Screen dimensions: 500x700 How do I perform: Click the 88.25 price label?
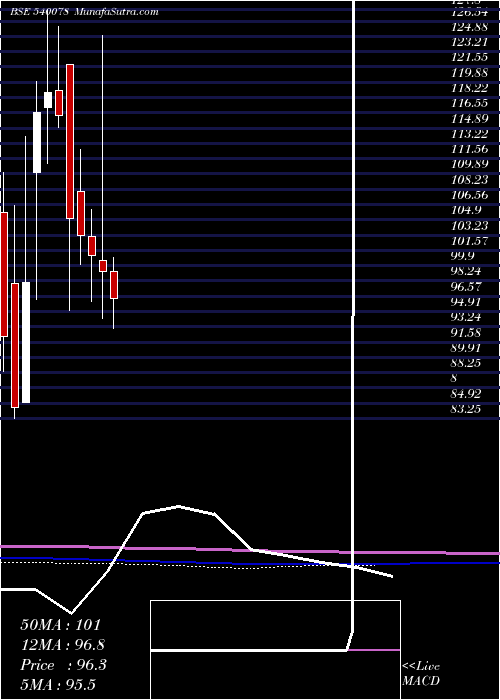pos(466,362)
